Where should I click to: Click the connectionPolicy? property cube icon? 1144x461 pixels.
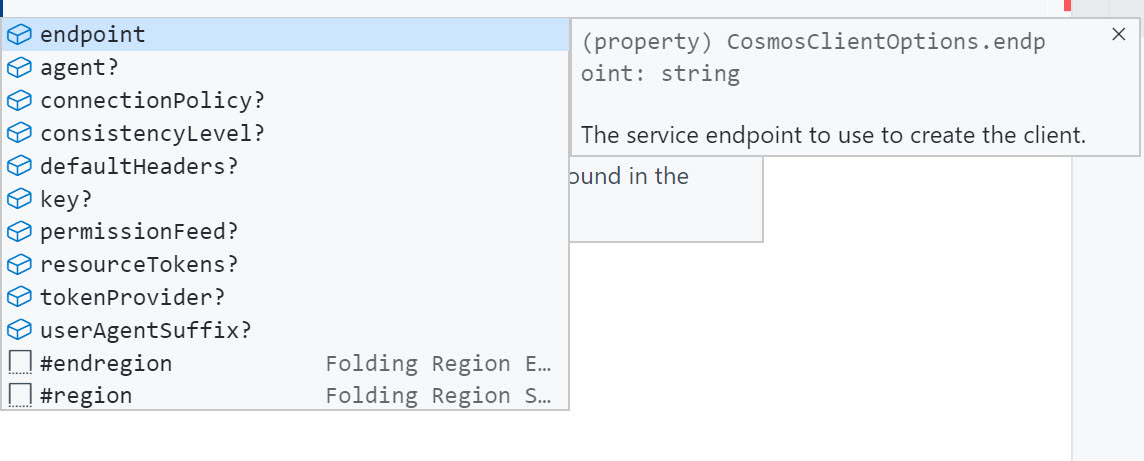click(x=19, y=101)
